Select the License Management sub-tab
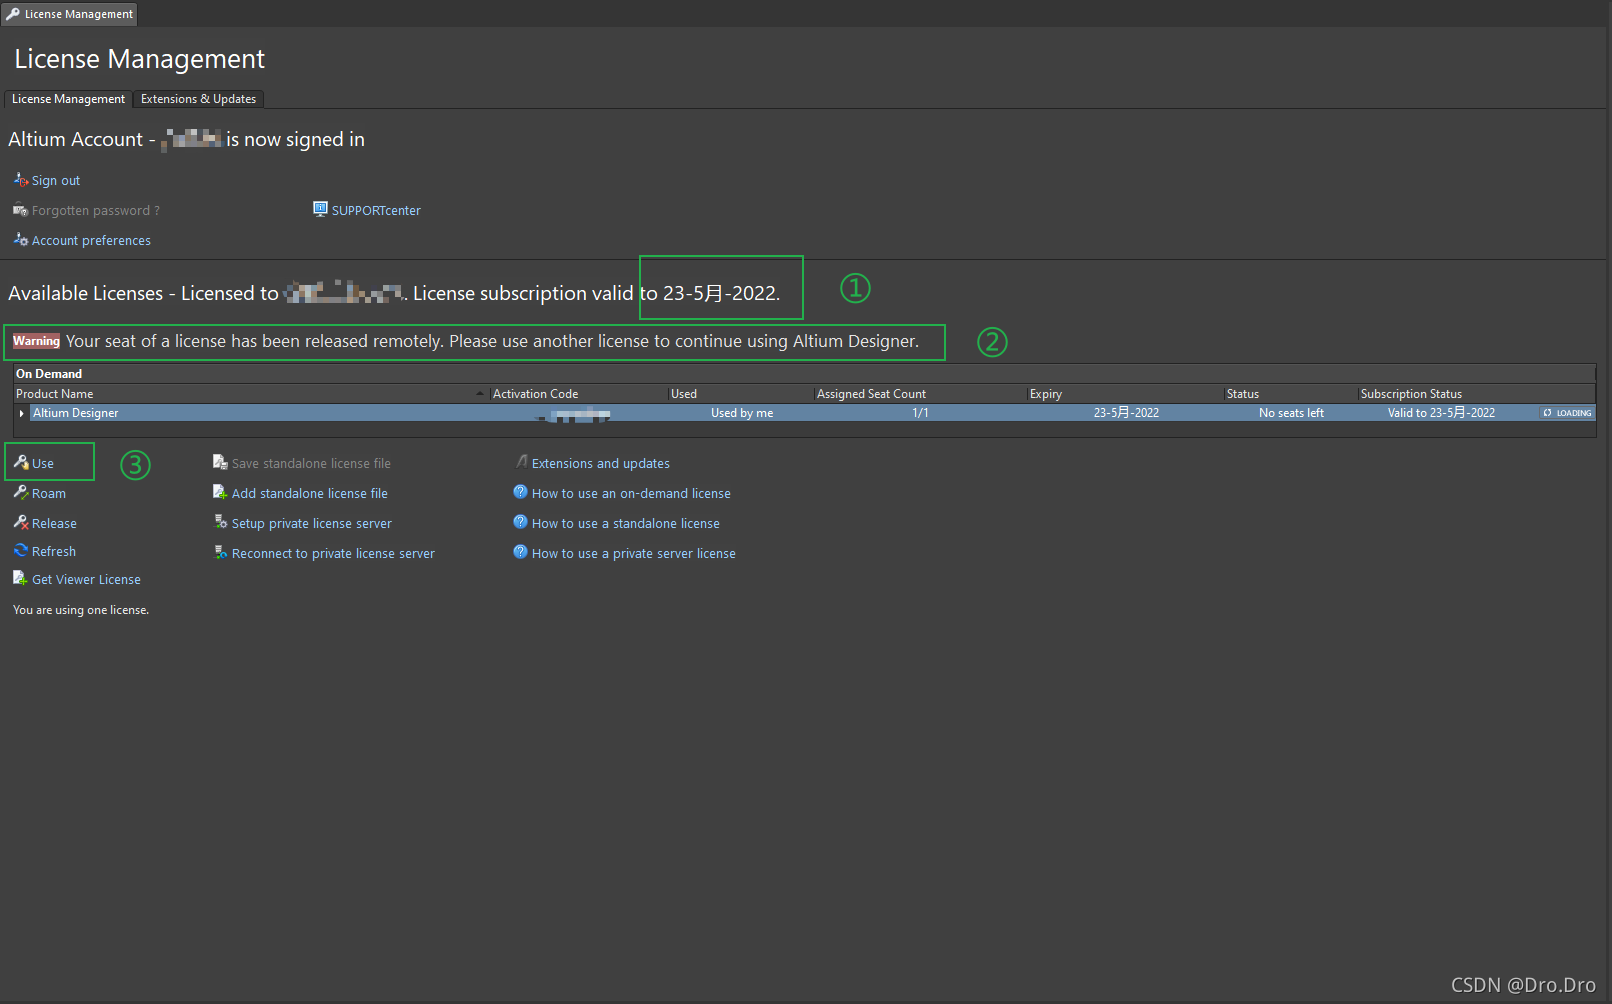 pos(68,99)
